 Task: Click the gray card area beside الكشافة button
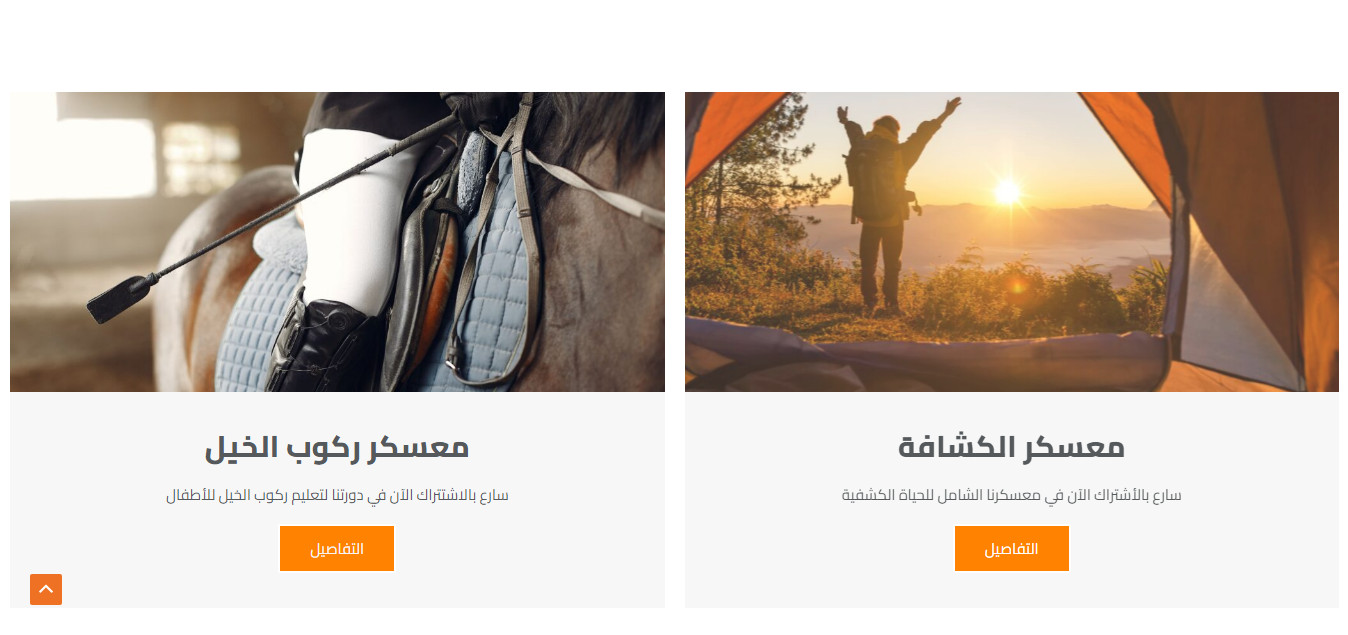1200,548
